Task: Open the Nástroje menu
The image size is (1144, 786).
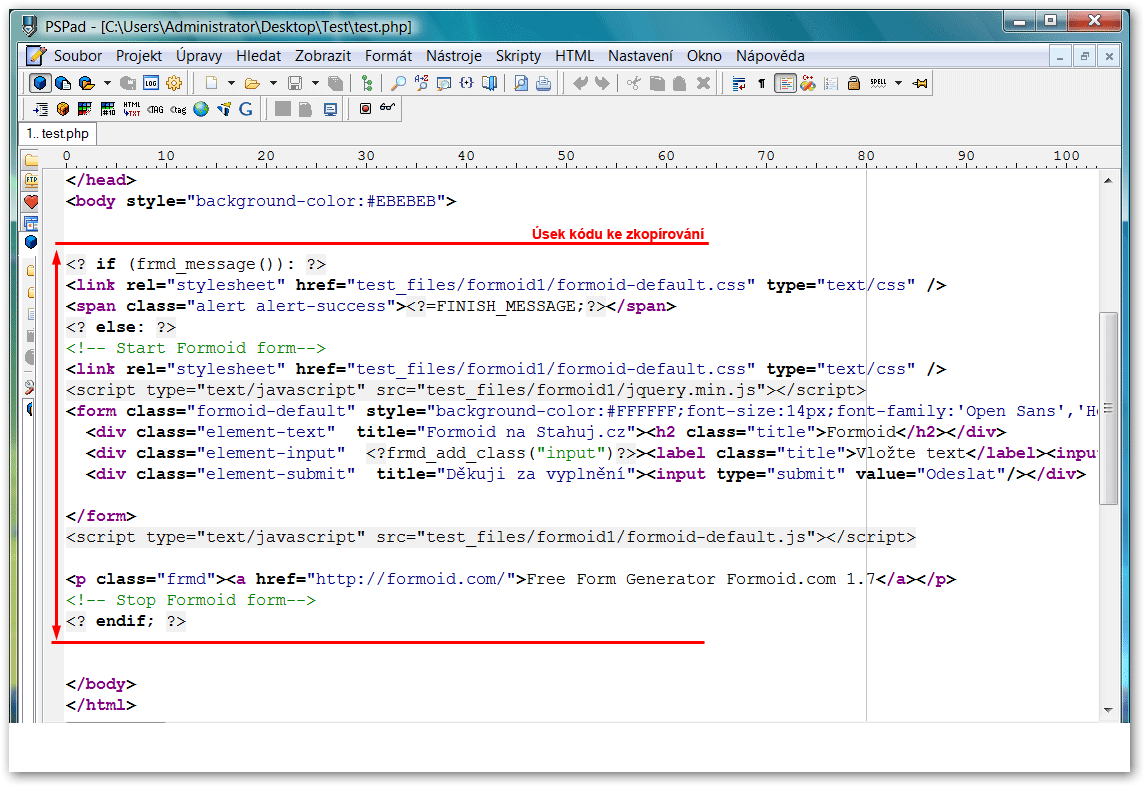Action: click(x=454, y=55)
